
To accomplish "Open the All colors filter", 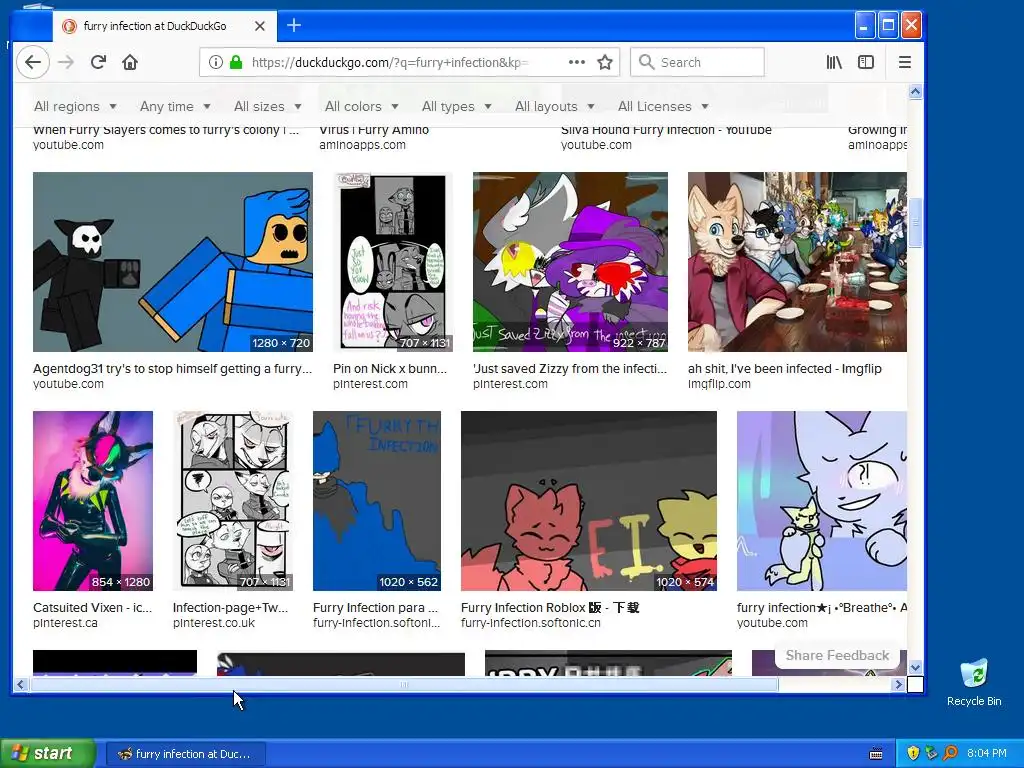I will click(362, 106).
